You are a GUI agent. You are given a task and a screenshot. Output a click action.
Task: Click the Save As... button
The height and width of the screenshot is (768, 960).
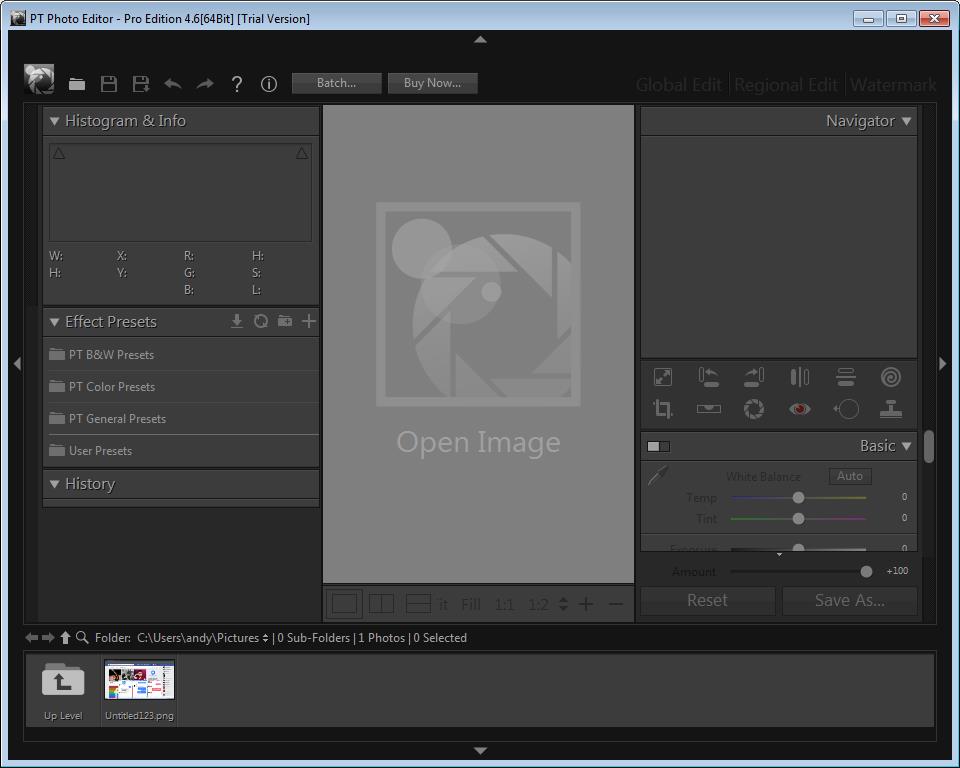850,600
